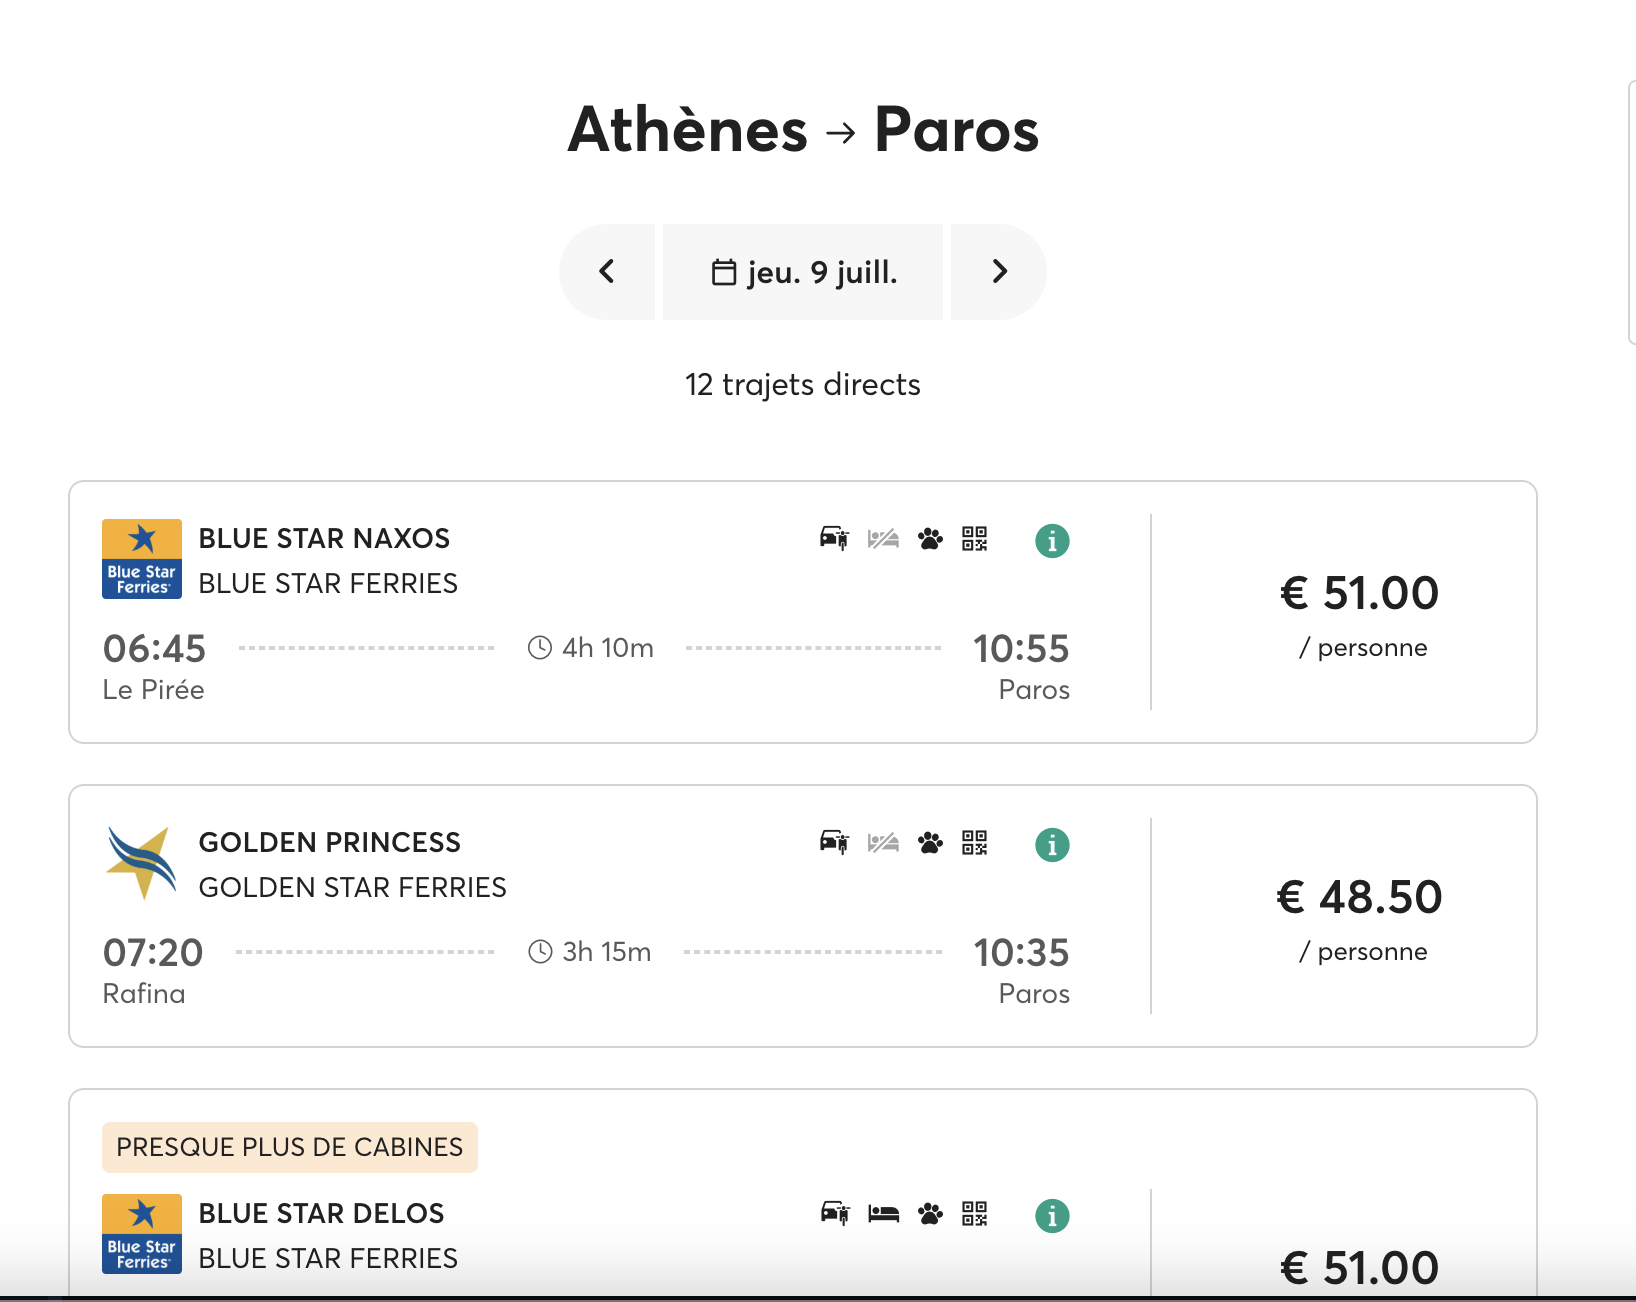Open date picker showing jeu. 9 juill.
Image resolution: width=1636 pixels, height=1302 pixels.
point(803,272)
